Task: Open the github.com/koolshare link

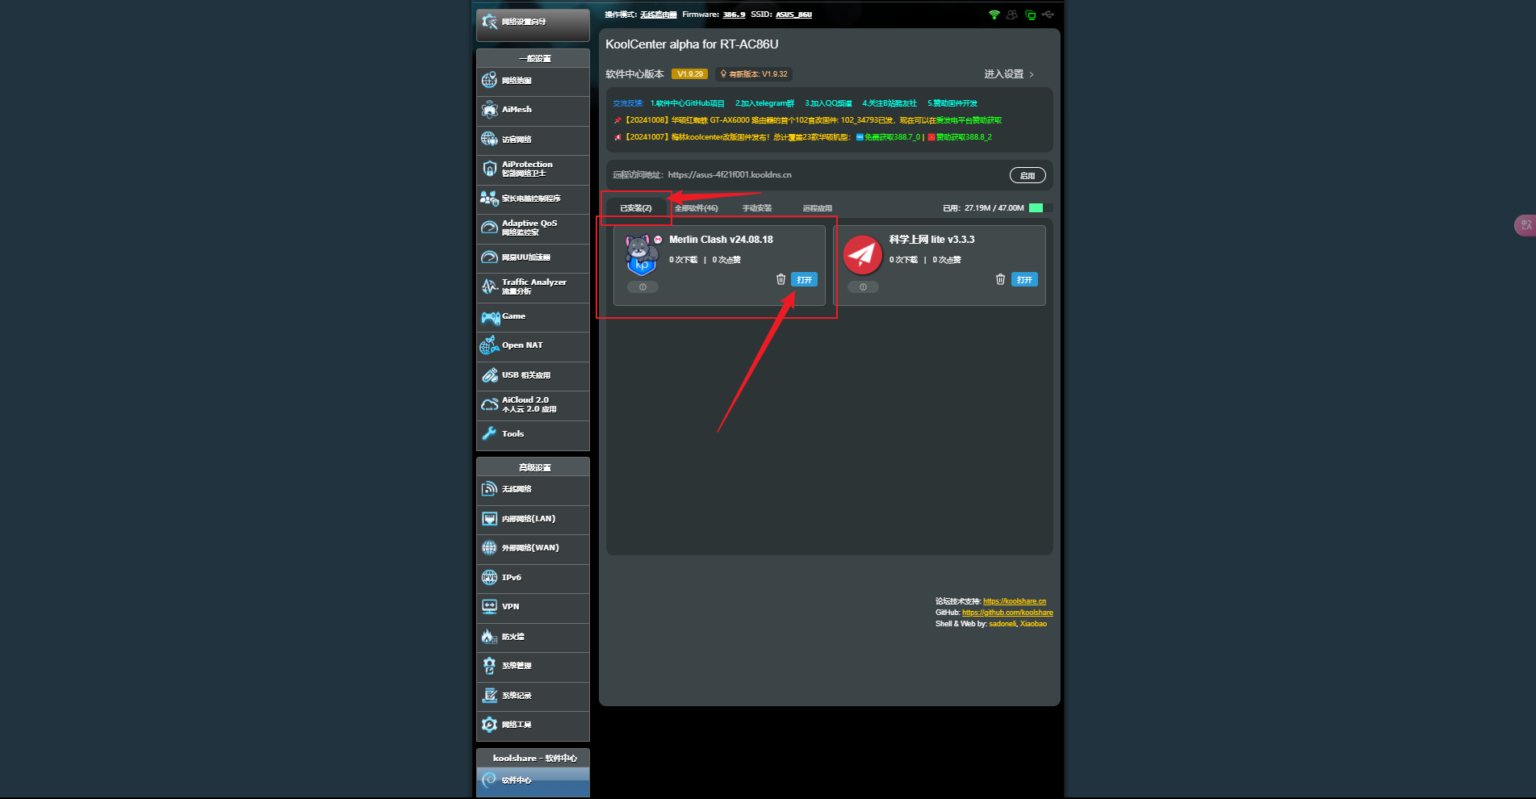Action: (x=1007, y=613)
